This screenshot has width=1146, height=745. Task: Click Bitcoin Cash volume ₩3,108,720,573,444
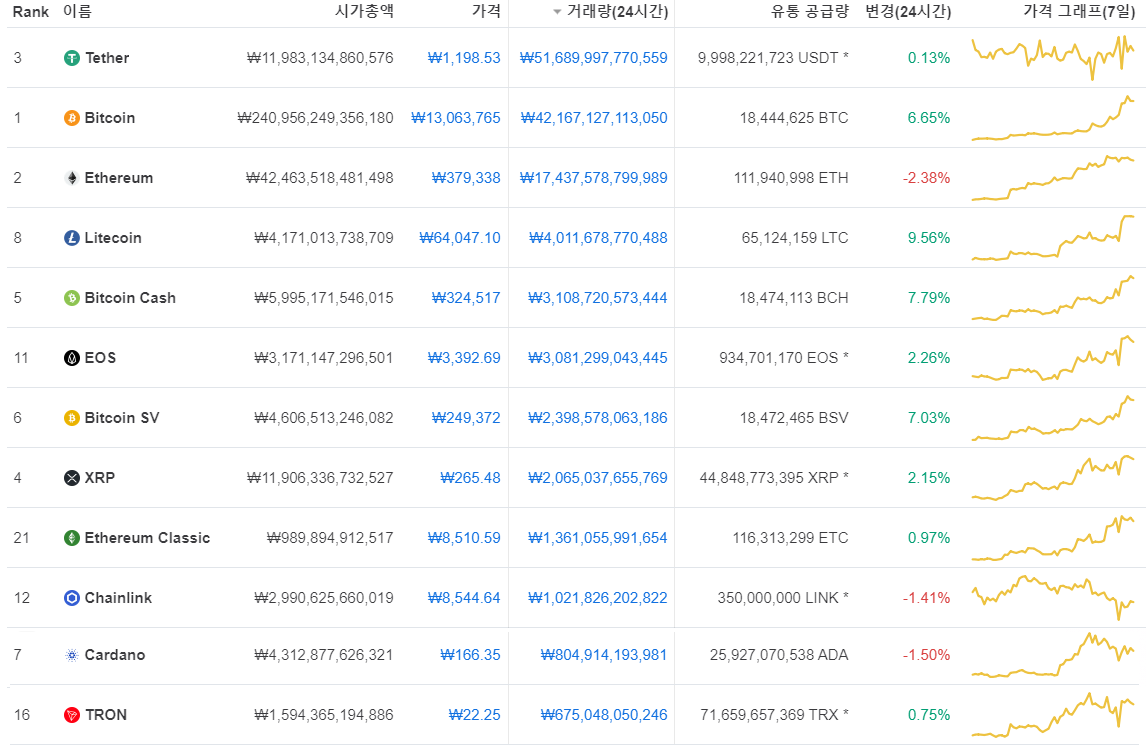pyautogui.click(x=598, y=298)
